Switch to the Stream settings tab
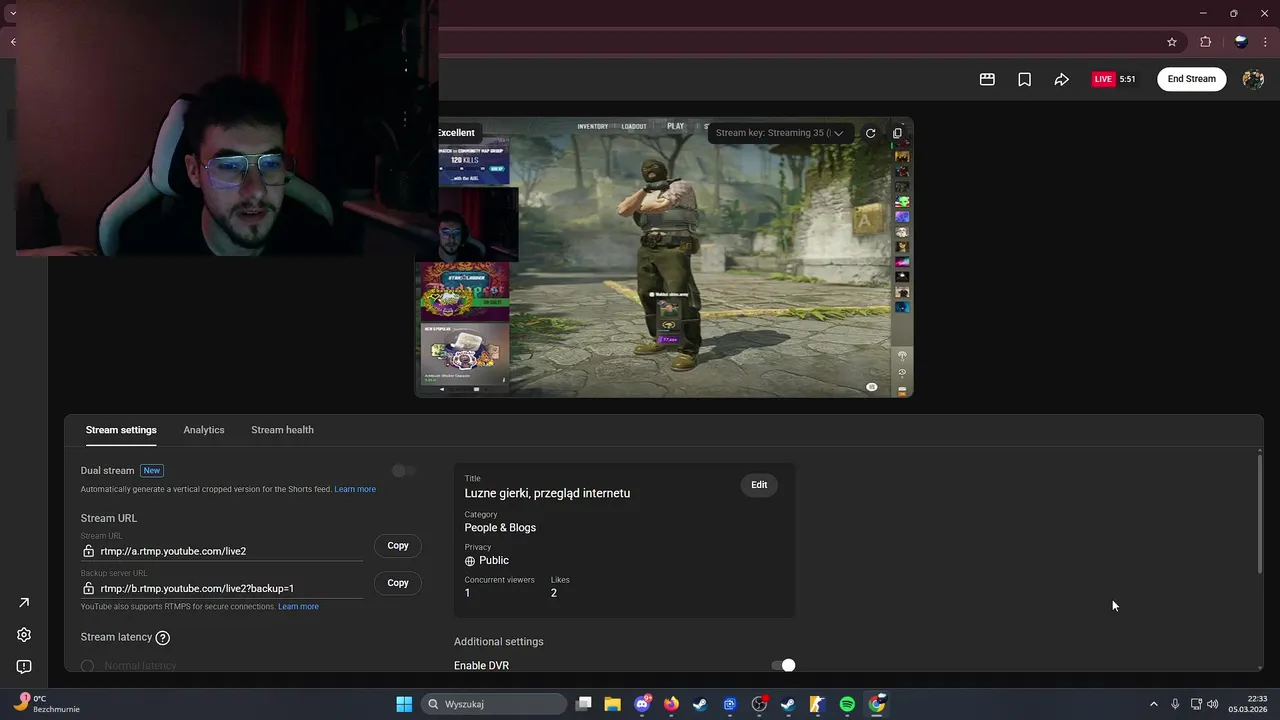The image size is (1280, 720). tap(121, 430)
